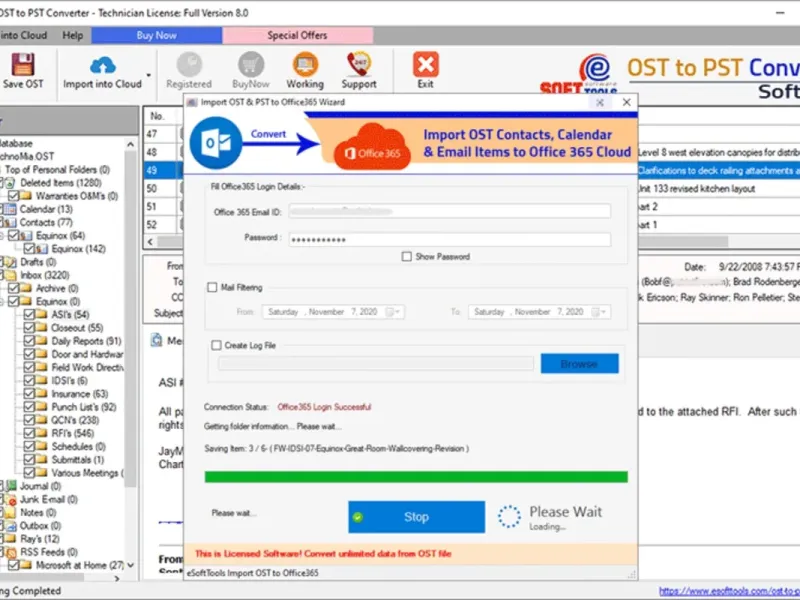The image size is (800, 600).
Task: Click the Password input field
Action: point(449,239)
